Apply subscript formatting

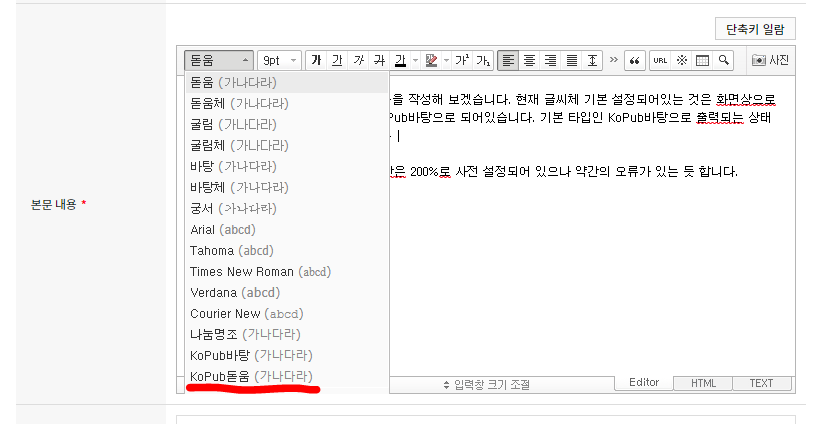point(483,60)
